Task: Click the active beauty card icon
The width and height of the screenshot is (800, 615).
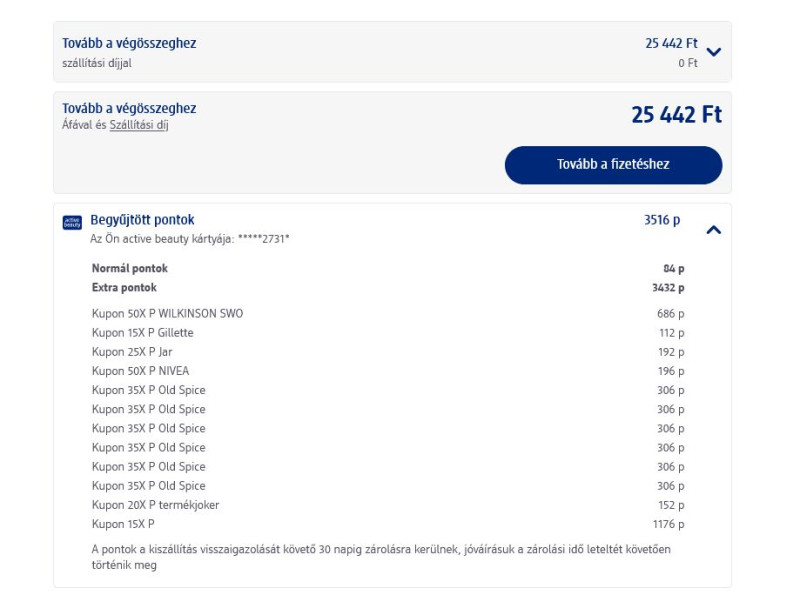Action: tap(72, 222)
